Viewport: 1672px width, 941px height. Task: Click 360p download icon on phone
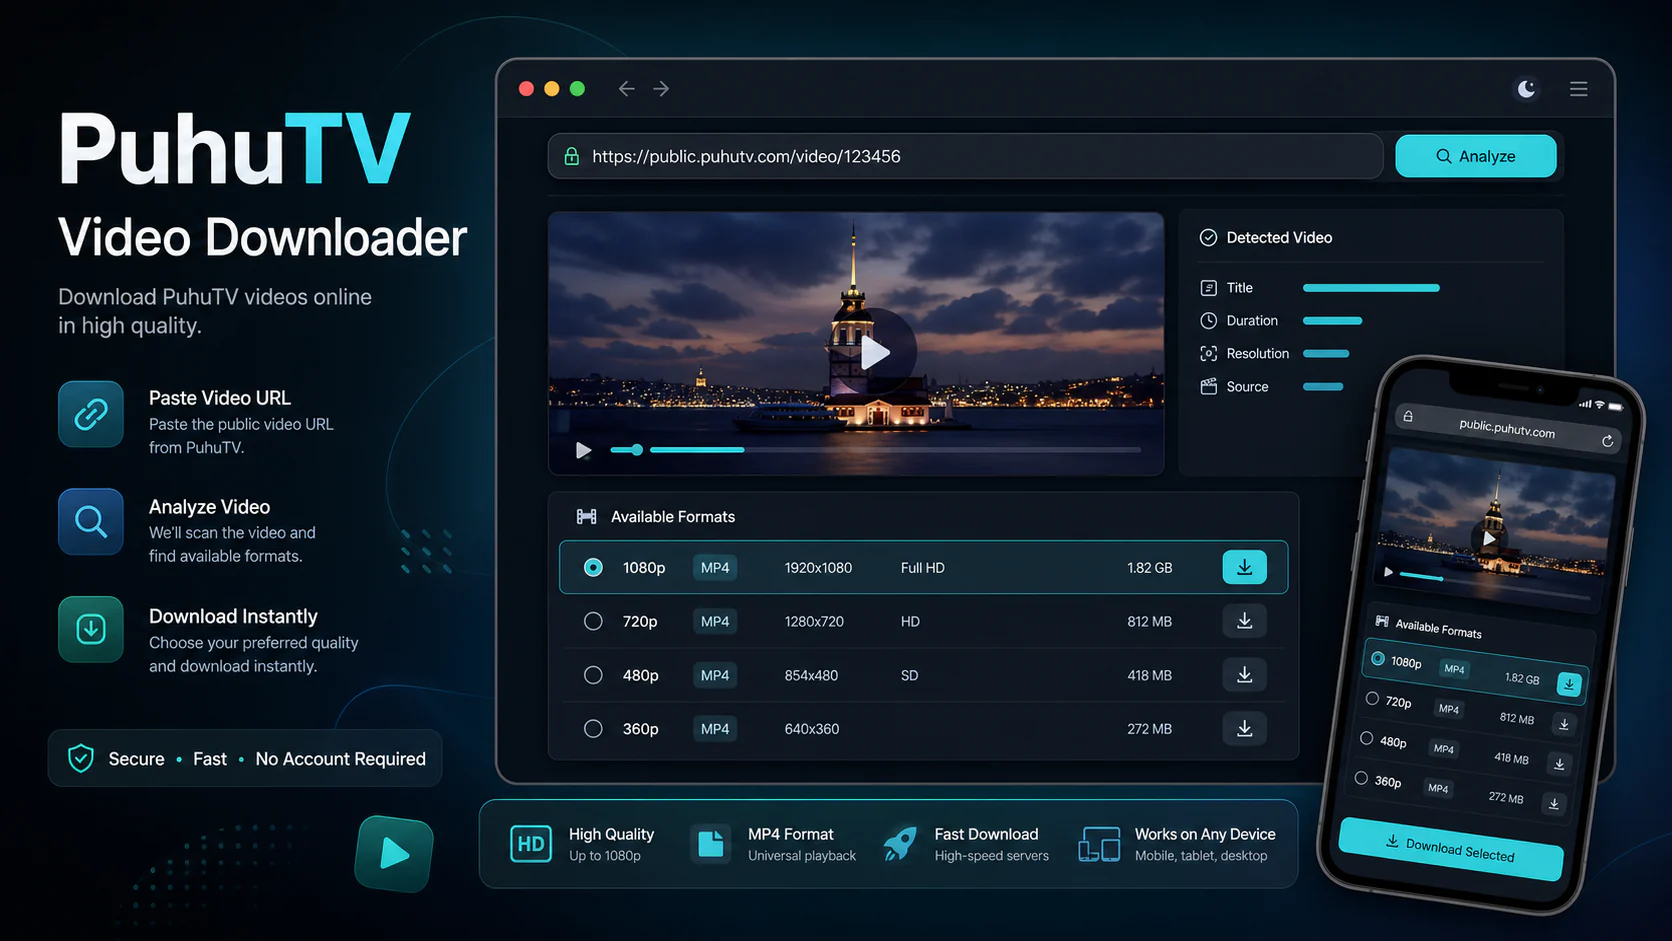[1554, 803]
